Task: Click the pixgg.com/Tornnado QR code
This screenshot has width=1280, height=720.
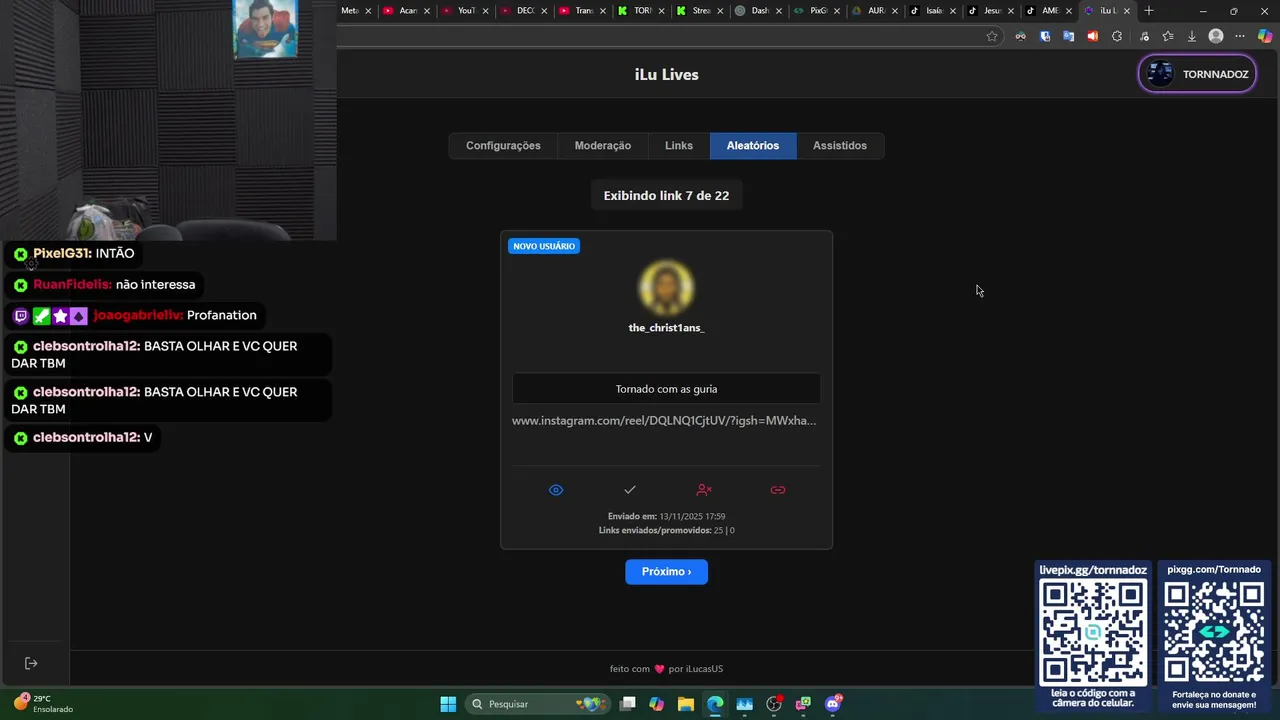Action: (1214, 633)
